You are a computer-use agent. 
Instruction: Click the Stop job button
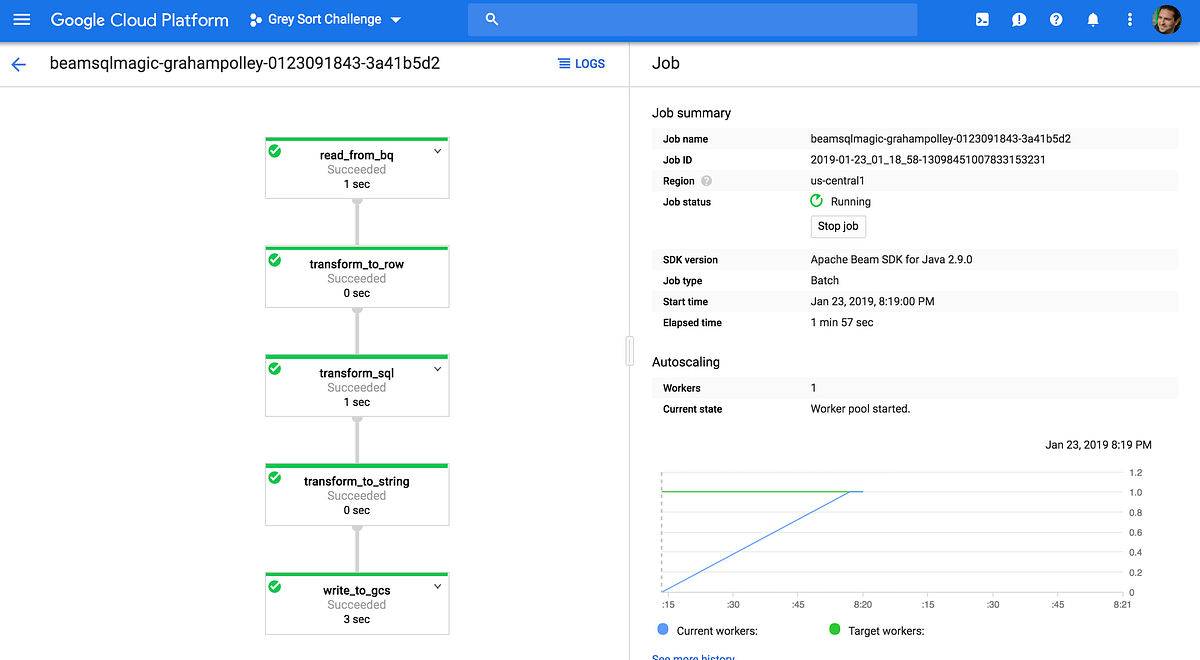point(838,226)
